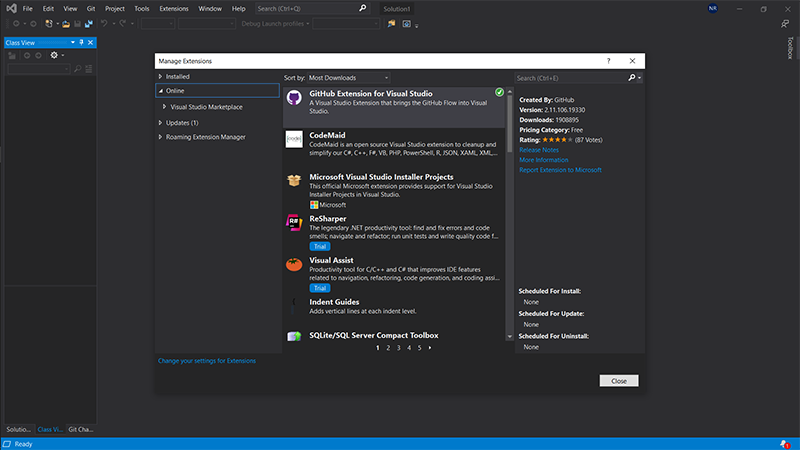Viewport: 800px width, 450px height.
Task: Click the Undo toolbar icon
Action: pyautogui.click(x=104, y=23)
